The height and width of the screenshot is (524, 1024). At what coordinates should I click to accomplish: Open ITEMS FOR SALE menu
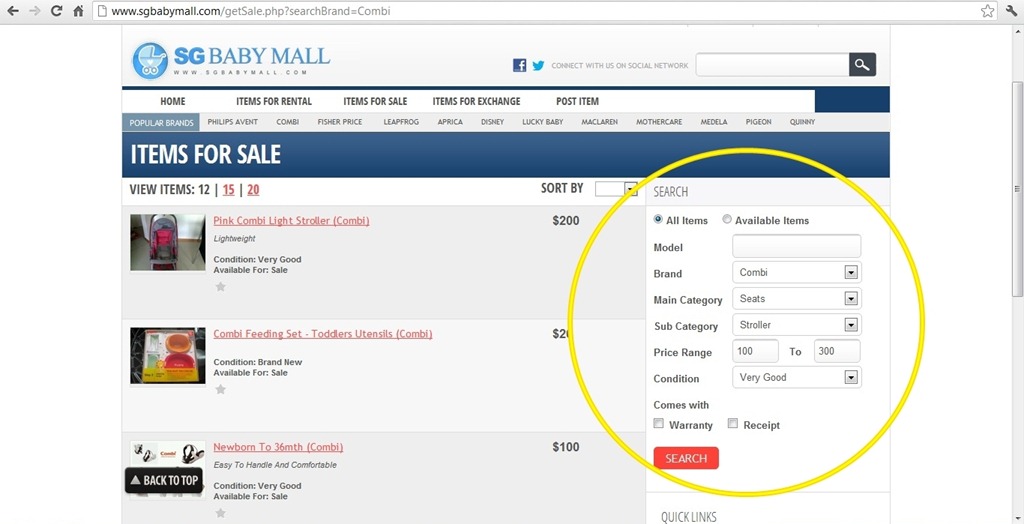(x=376, y=101)
